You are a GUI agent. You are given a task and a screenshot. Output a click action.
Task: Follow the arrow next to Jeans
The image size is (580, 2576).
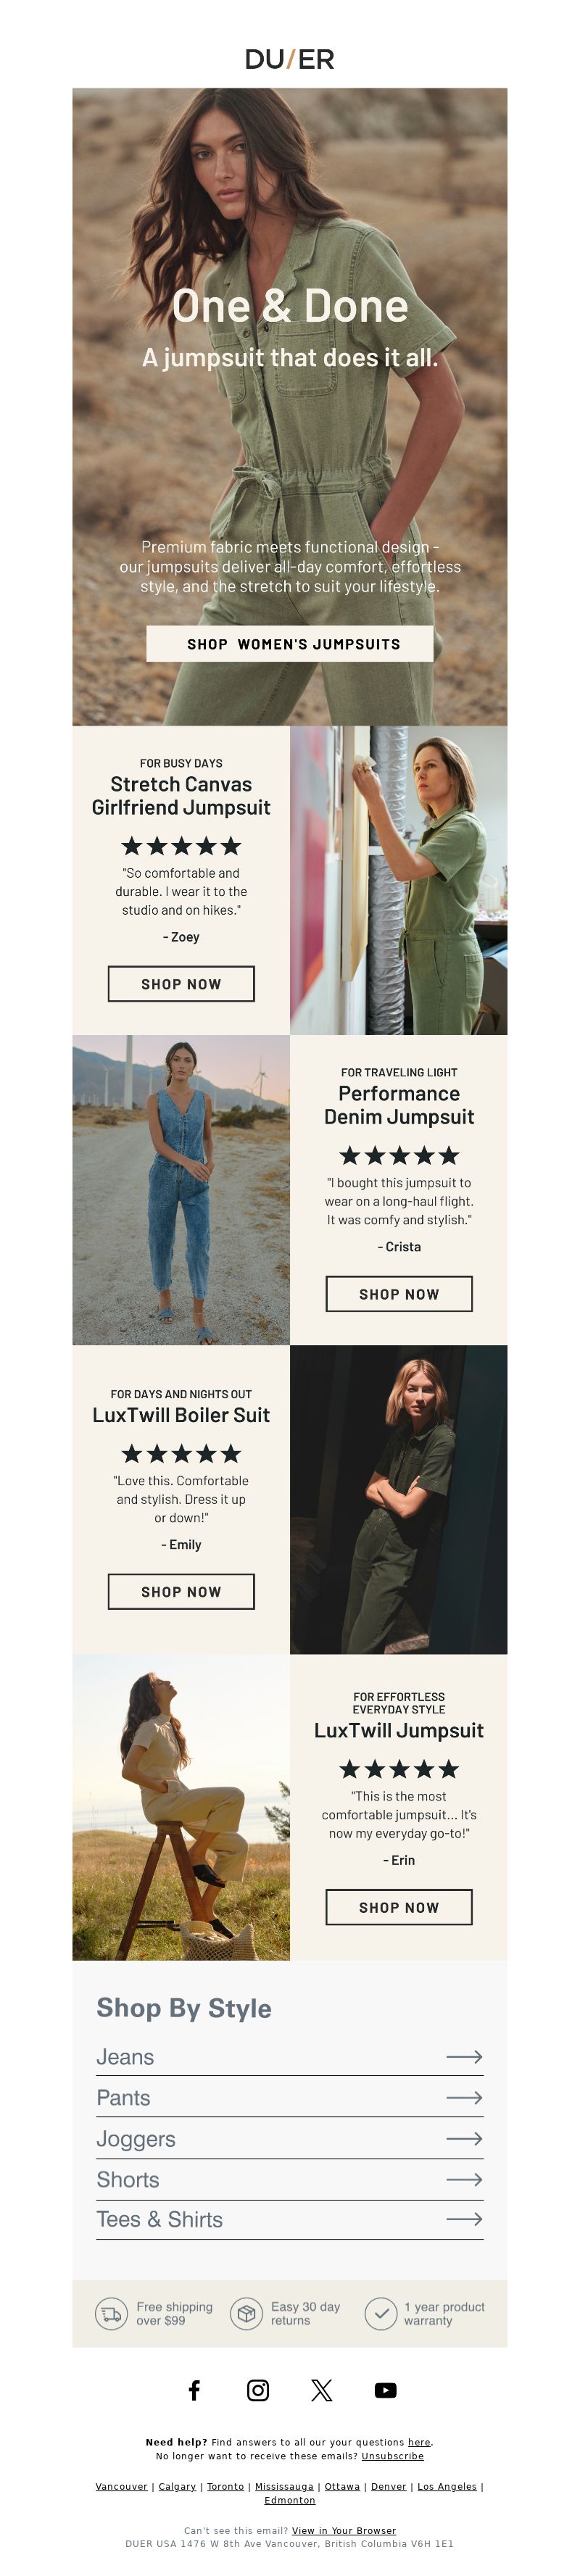[x=464, y=2056]
